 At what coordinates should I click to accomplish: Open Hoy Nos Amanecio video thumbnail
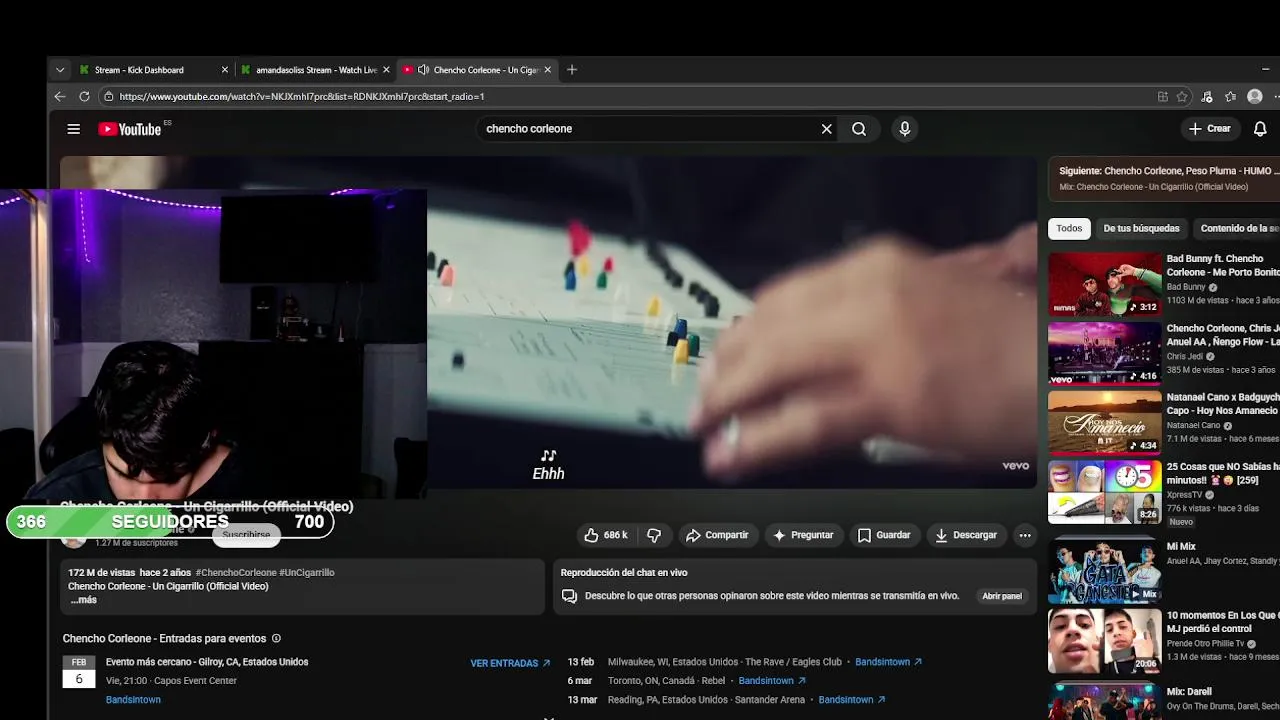point(1104,422)
